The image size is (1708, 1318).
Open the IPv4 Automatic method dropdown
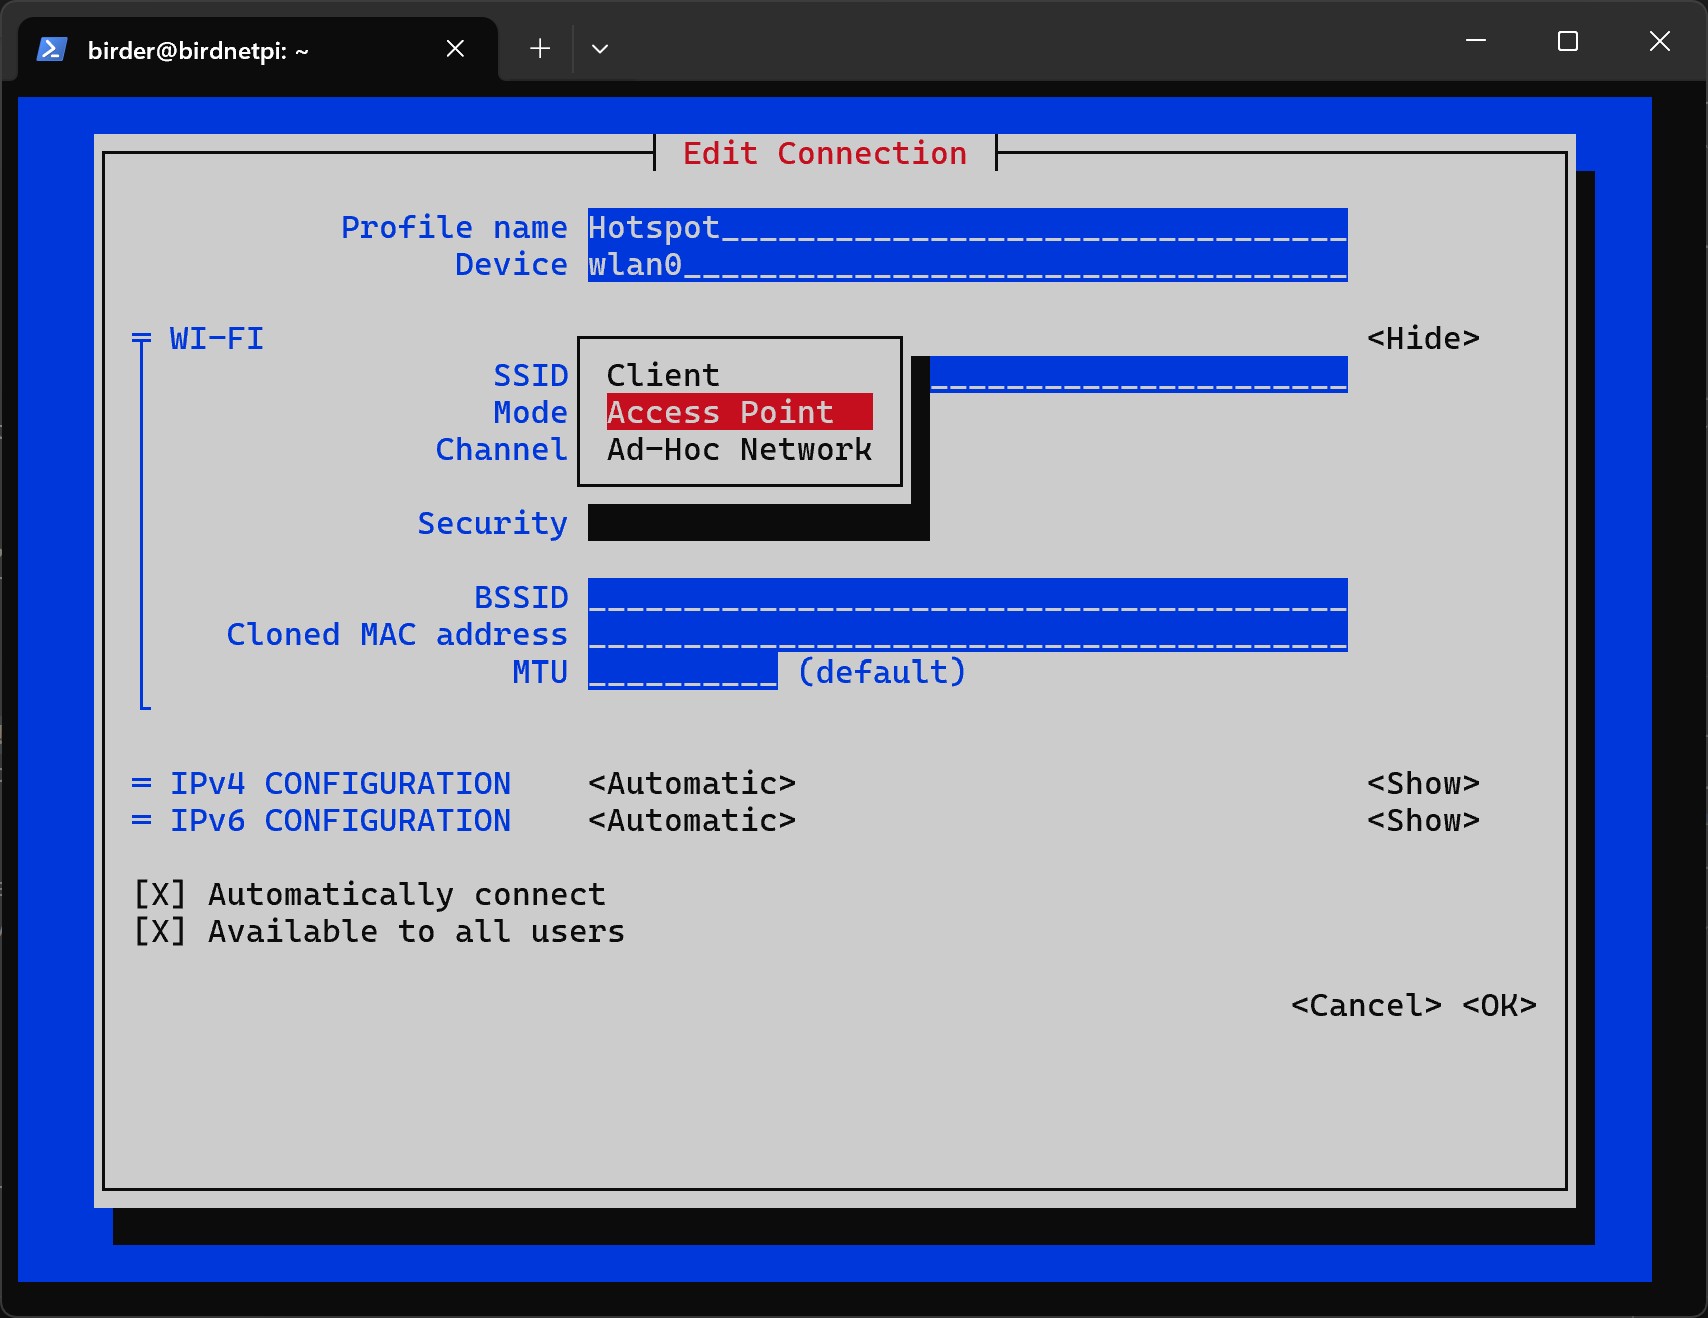click(691, 783)
